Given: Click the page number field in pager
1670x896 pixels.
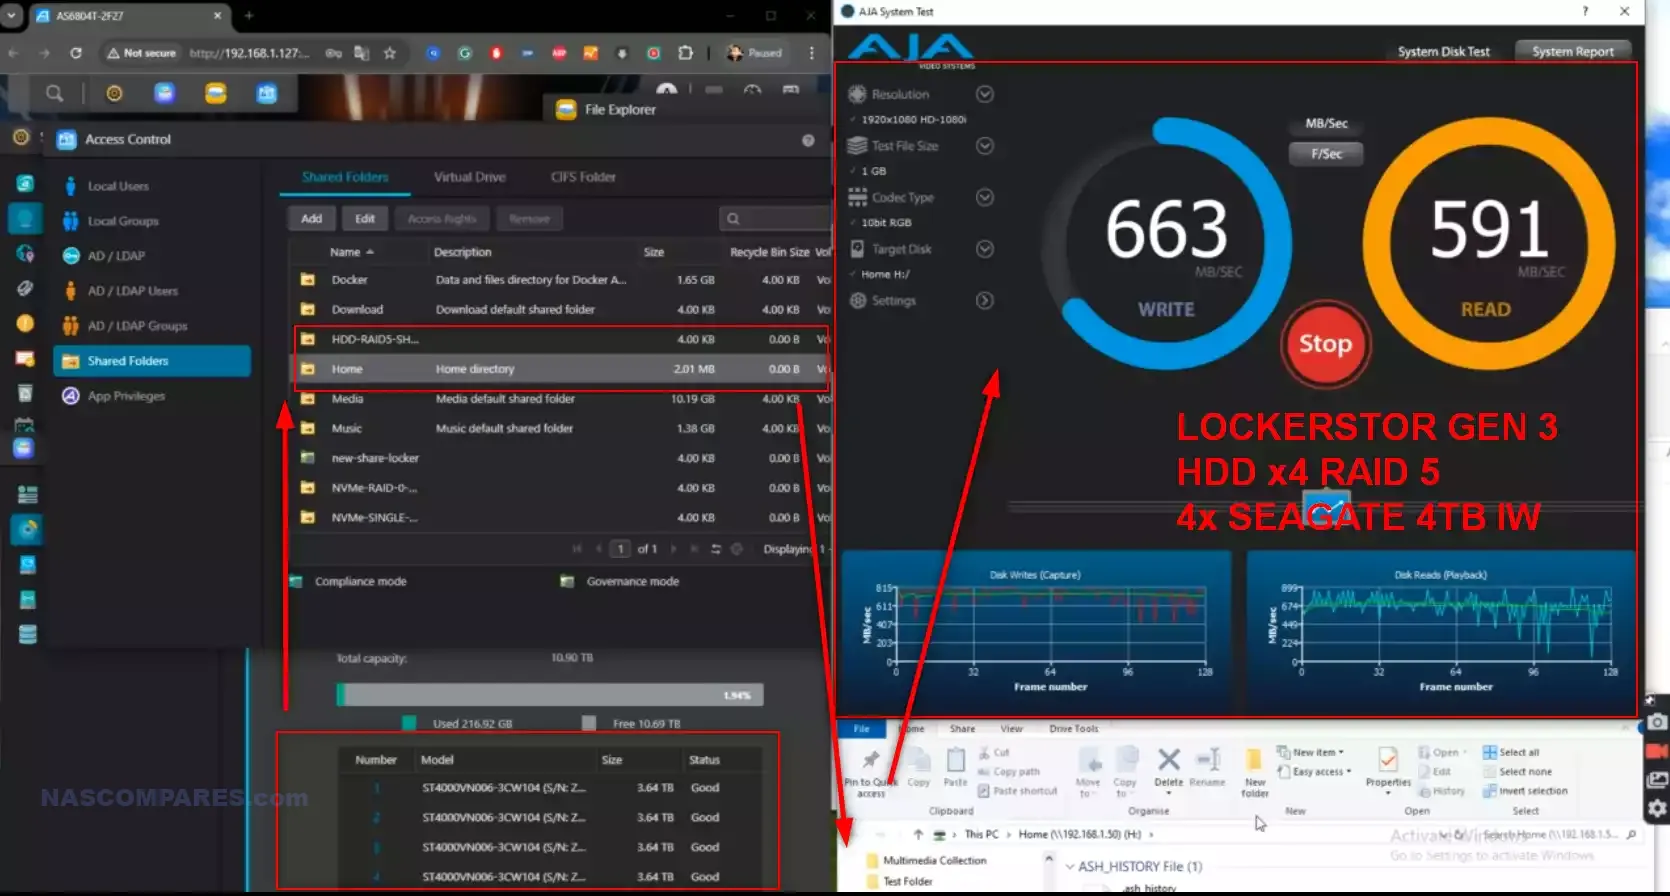Looking at the screenshot, I should coord(621,549).
